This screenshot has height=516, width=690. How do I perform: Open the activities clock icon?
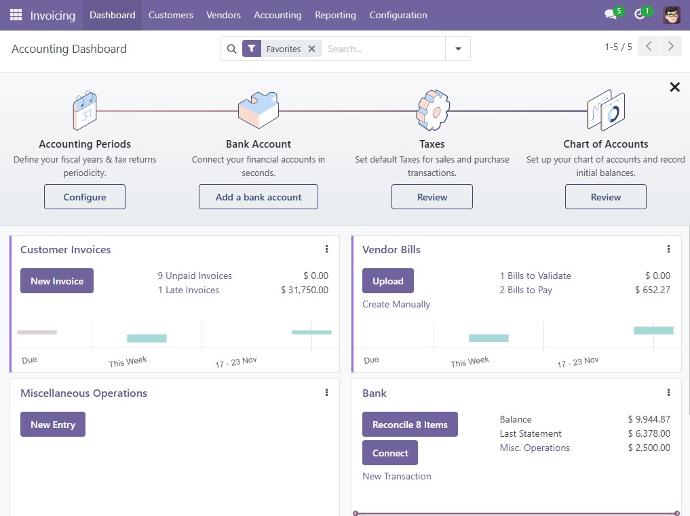(640, 15)
